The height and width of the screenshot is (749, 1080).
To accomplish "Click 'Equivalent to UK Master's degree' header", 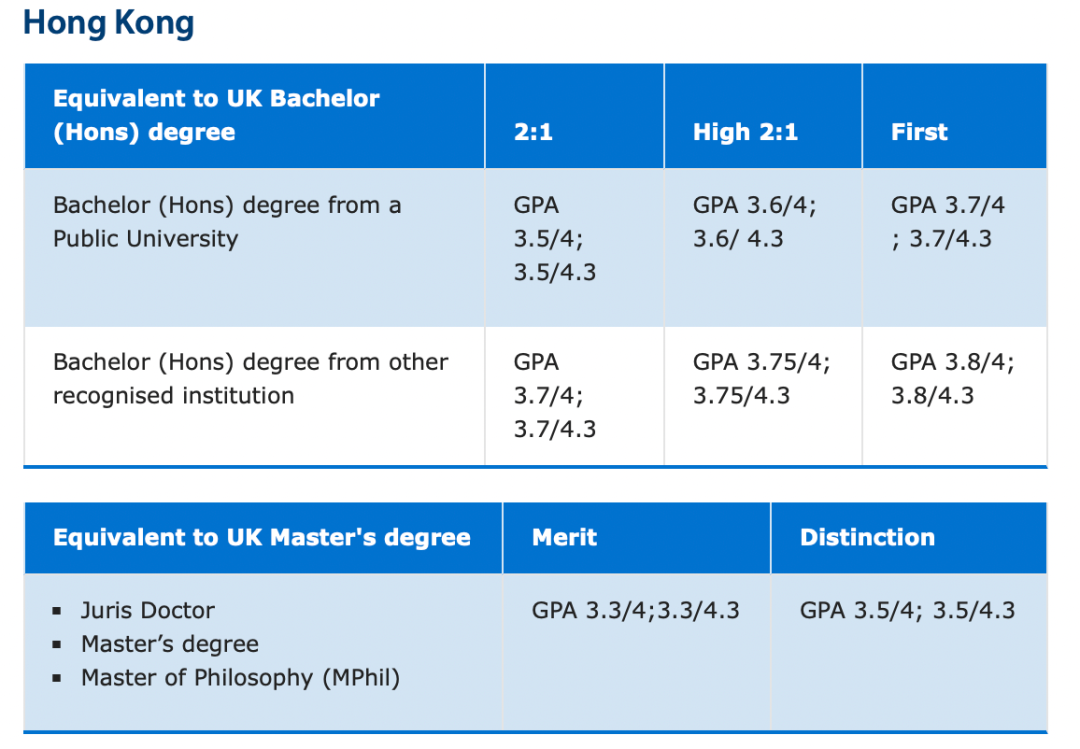I will pyautogui.click(x=261, y=537).
